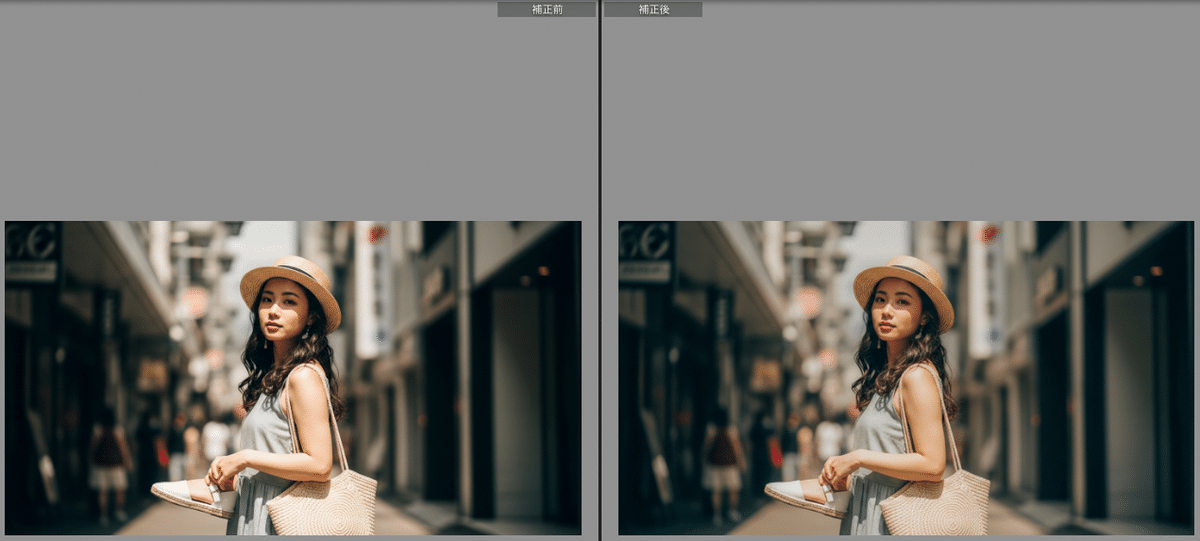The height and width of the screenshot is (541, 1200).
Task: Click the storefront sign at the after photo's top-left
Action: [x=646, y=250]
